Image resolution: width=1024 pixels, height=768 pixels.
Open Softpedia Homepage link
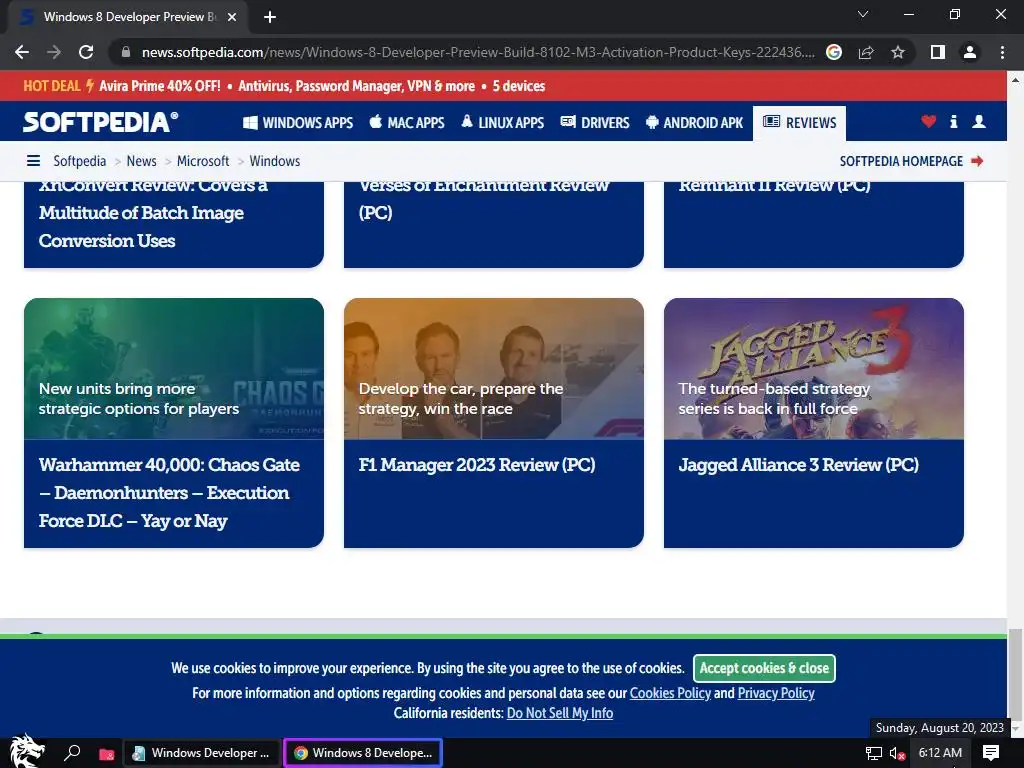click(x=912, y=161)
